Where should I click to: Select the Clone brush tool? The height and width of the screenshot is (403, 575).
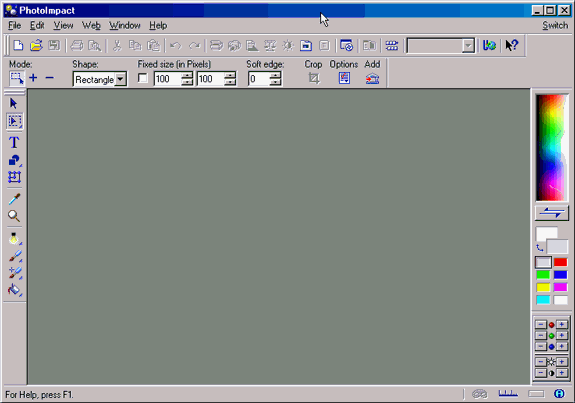tap(15, 273)
